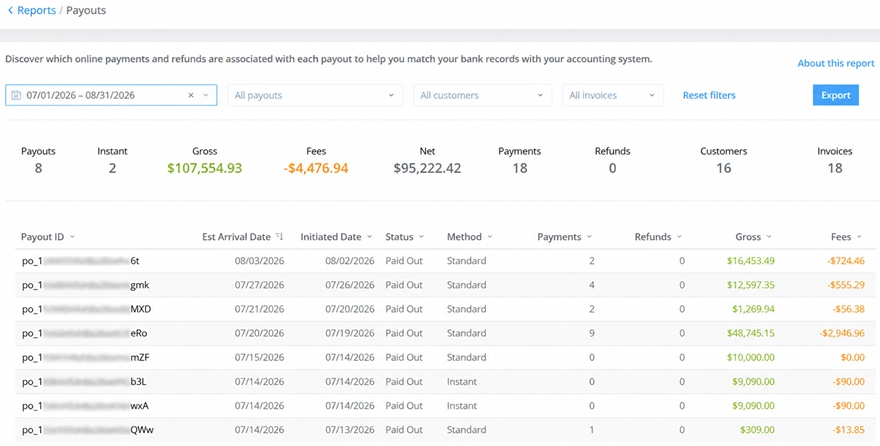The width and height of the screenshot is (880, 446).
Task: Click Reset filters link
Action: click(709, 95)
